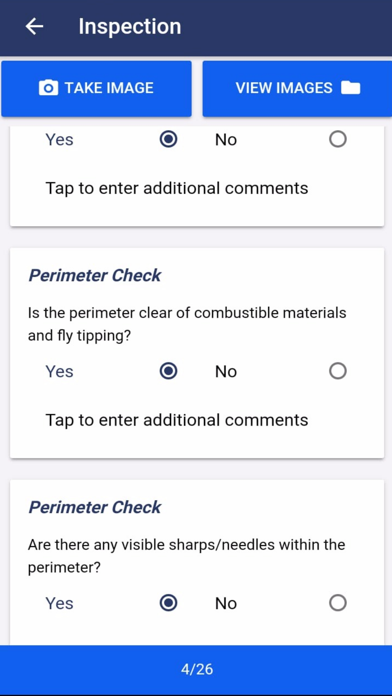Click the camera icon on Take Image

point(48,88)
